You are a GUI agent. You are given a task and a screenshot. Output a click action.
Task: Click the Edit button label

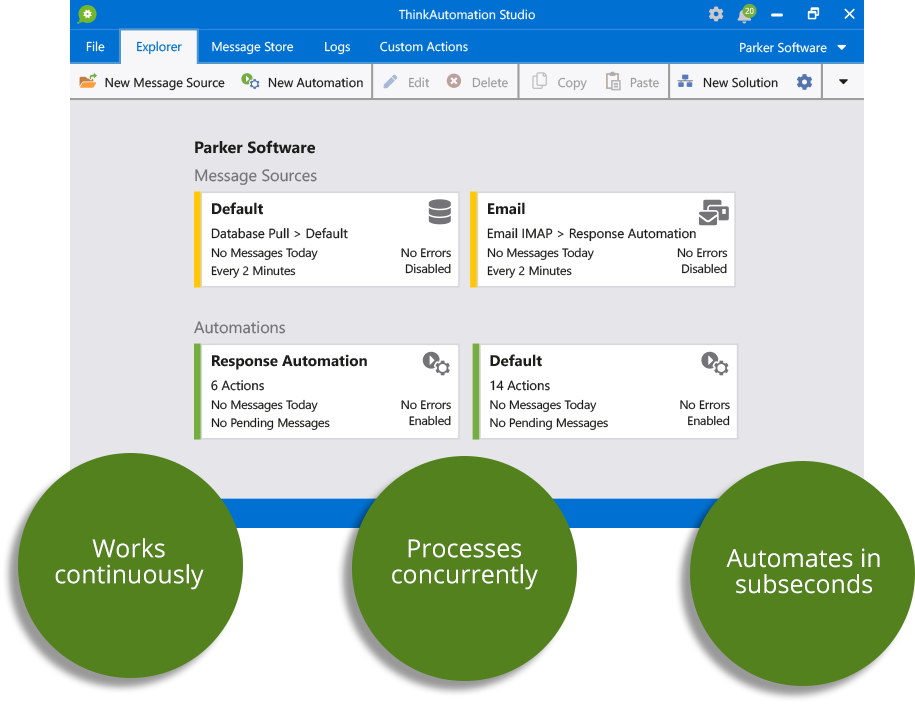[x=418, y=83]
